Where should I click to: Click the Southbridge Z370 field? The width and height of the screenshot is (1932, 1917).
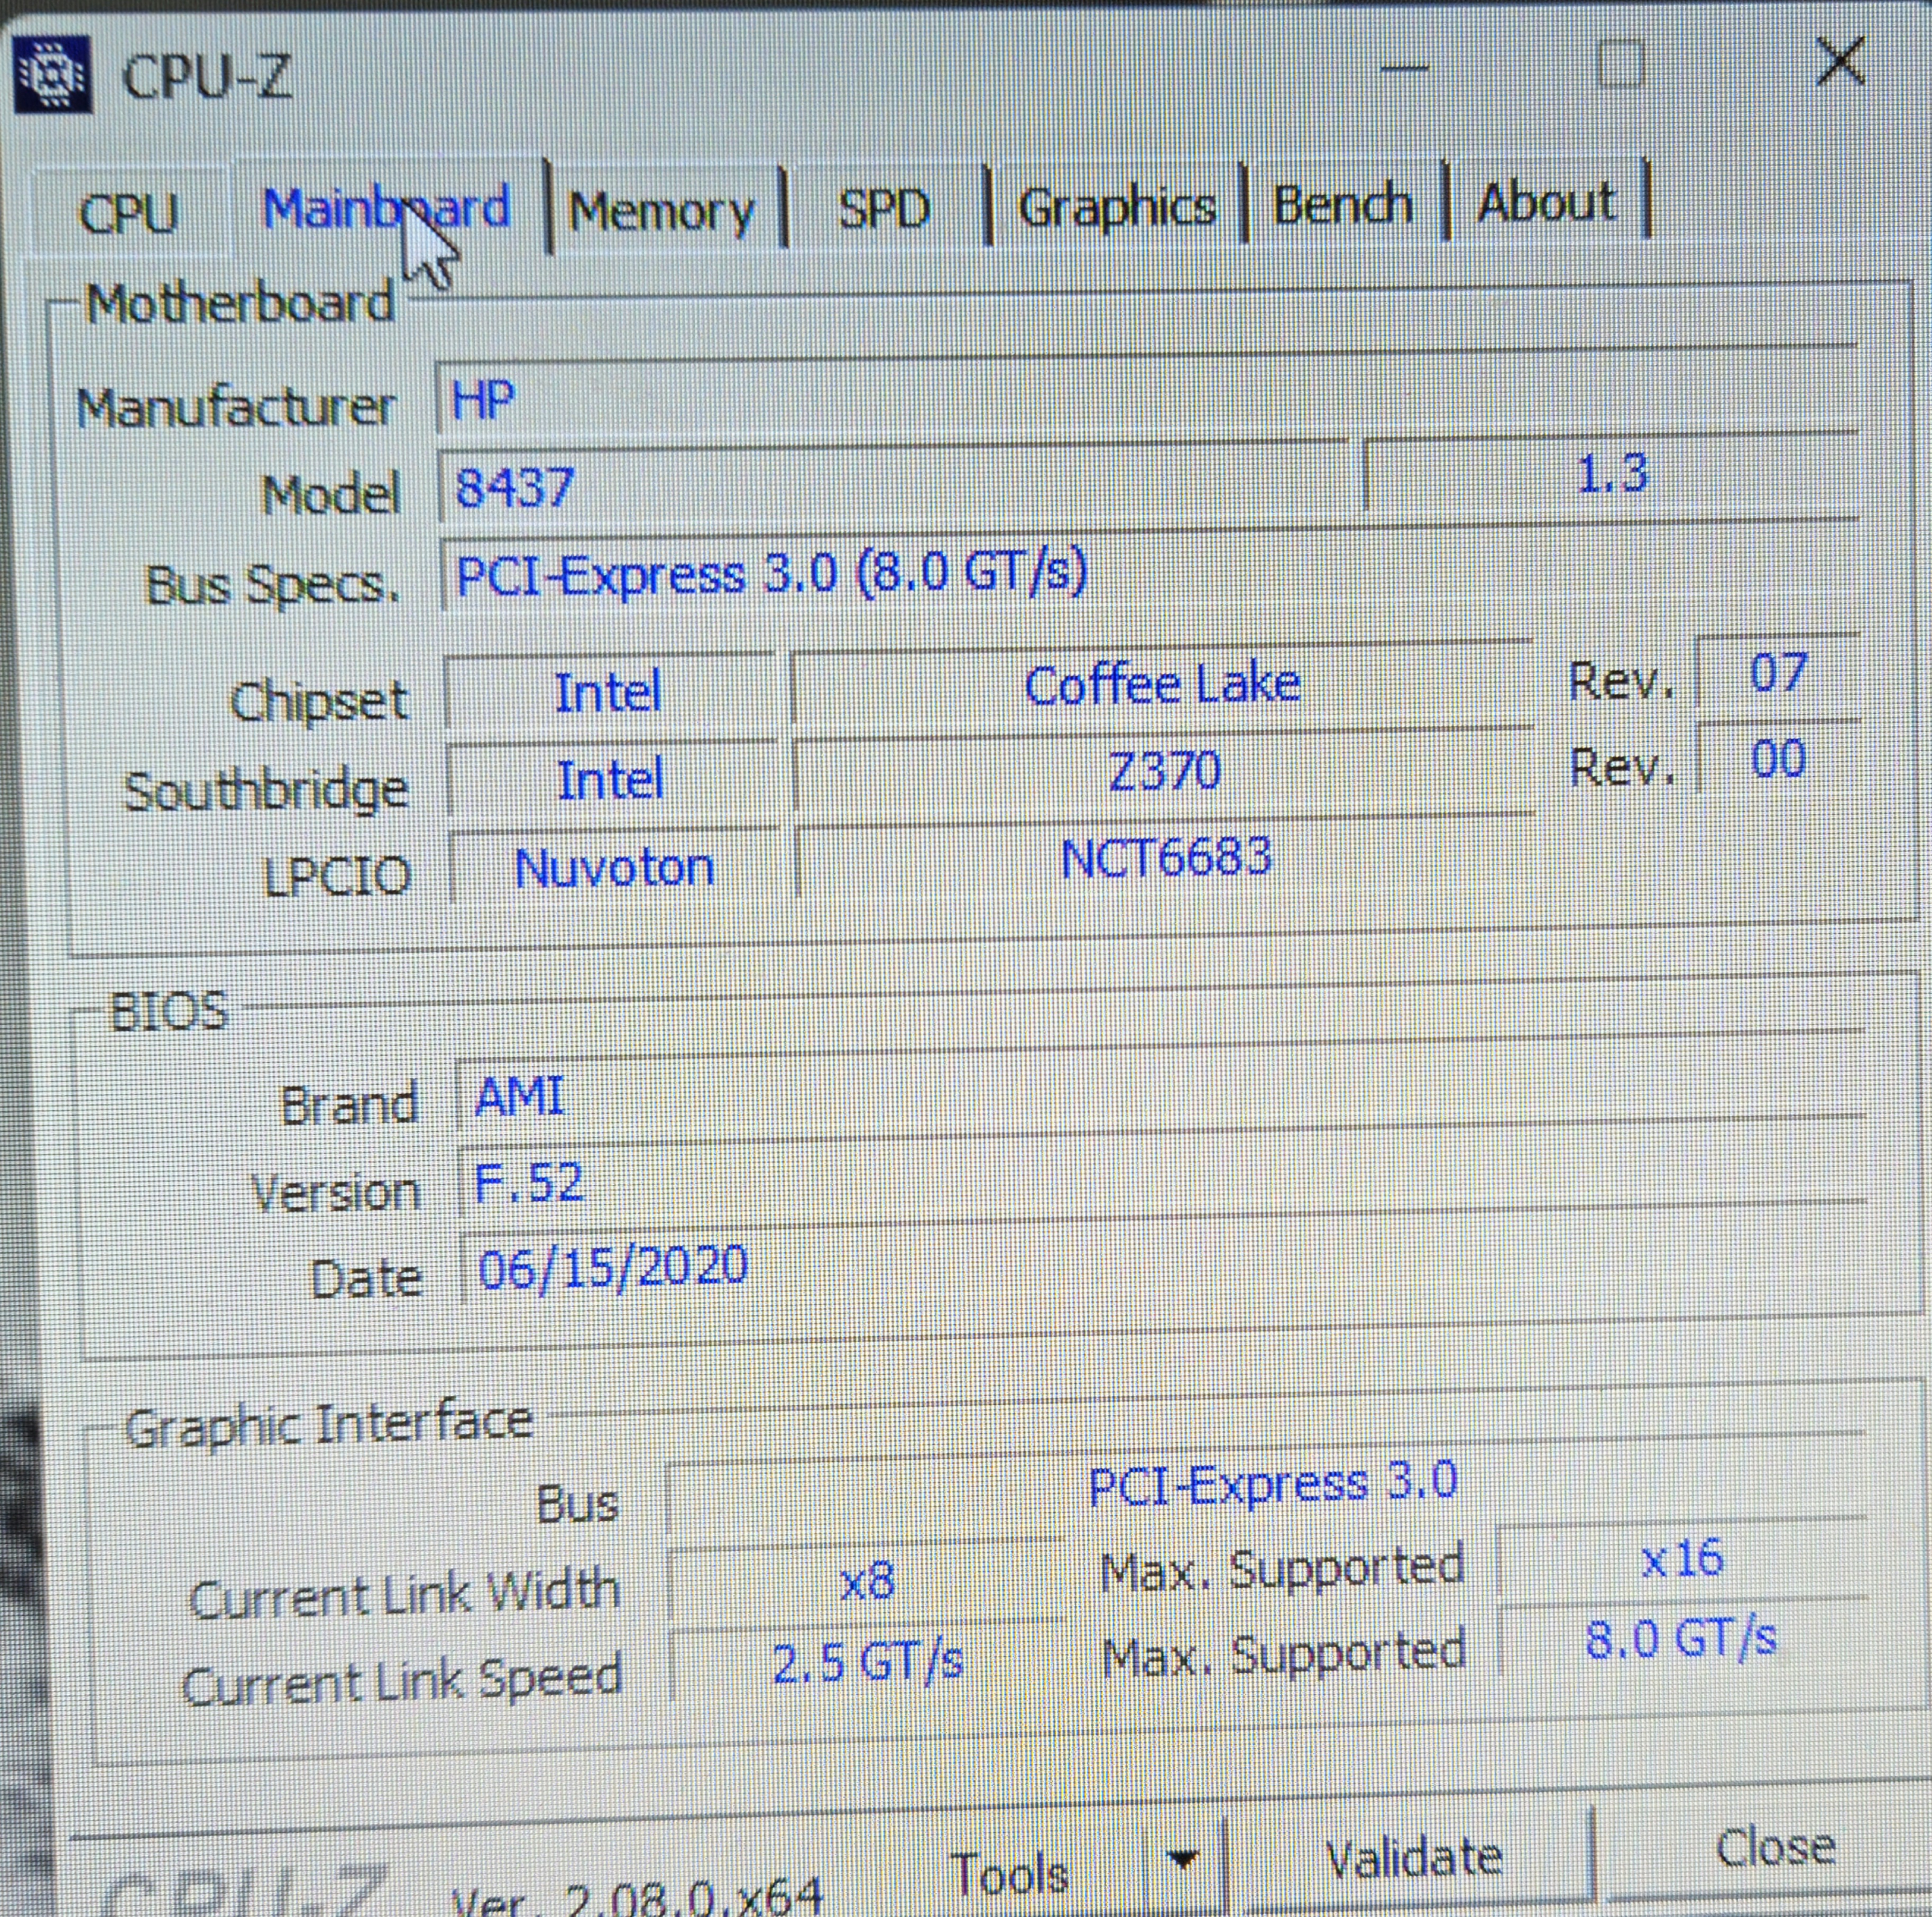pyautogui.click(x=1164, y=772)
